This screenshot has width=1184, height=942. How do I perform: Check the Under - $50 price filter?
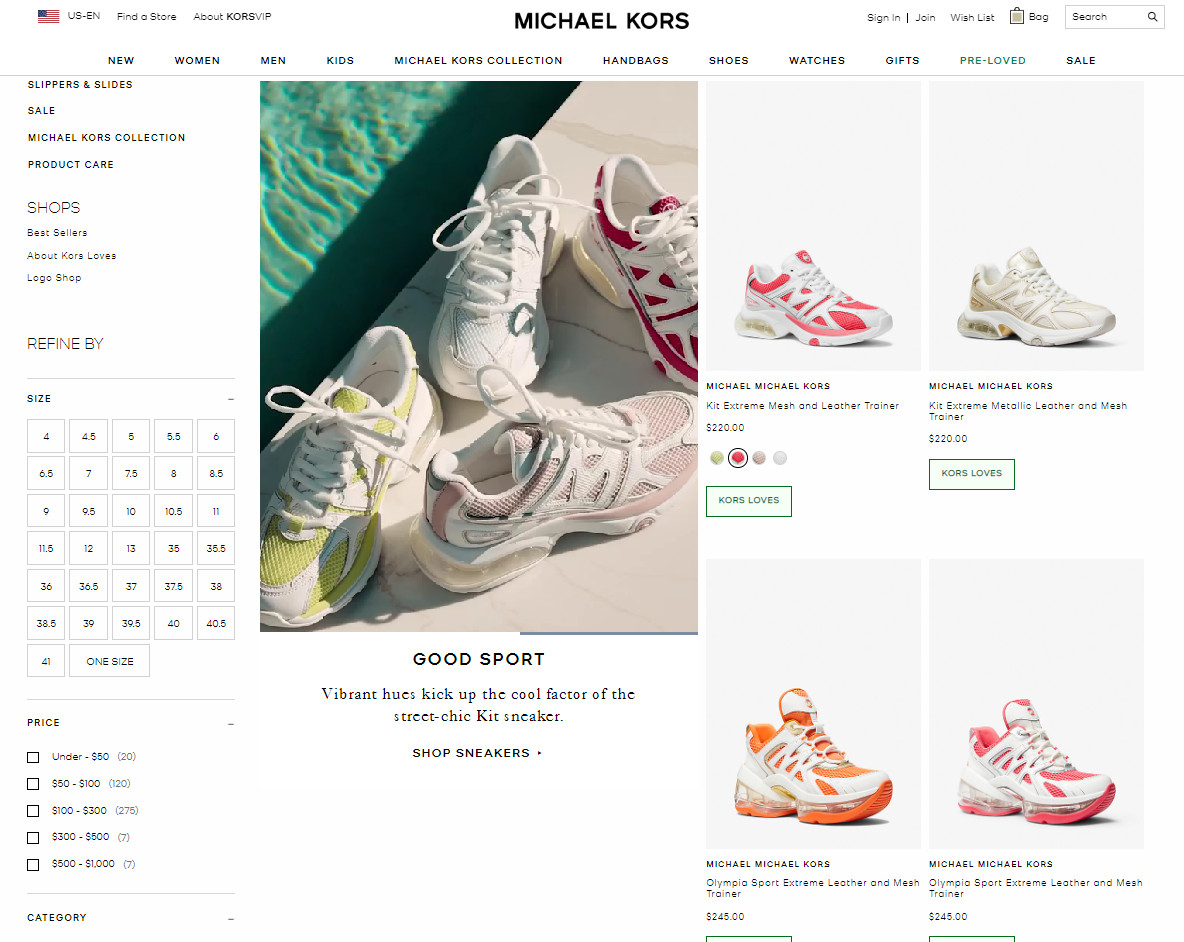[33, 757]
